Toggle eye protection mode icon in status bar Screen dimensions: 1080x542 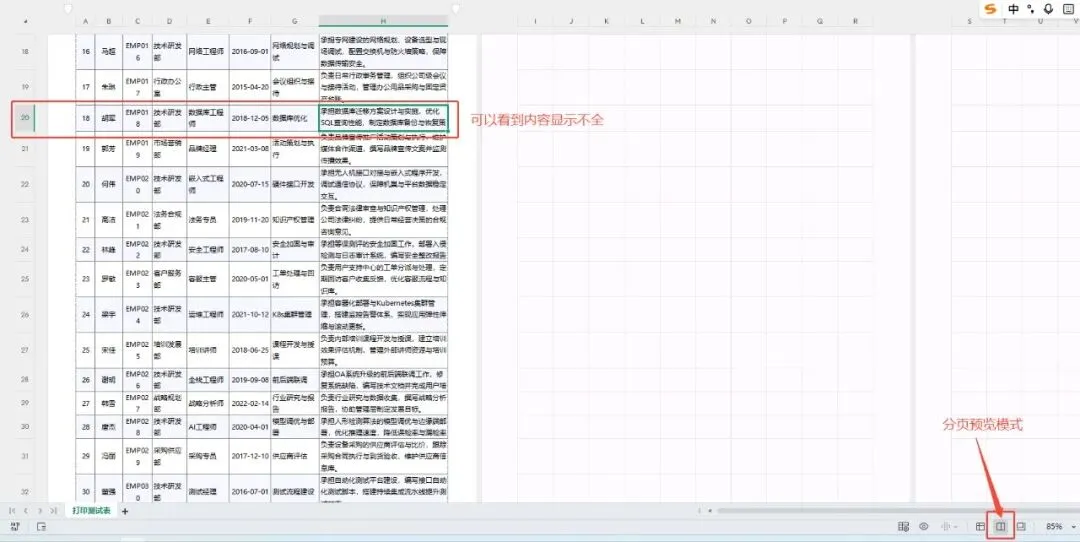[x=924, y=526]
